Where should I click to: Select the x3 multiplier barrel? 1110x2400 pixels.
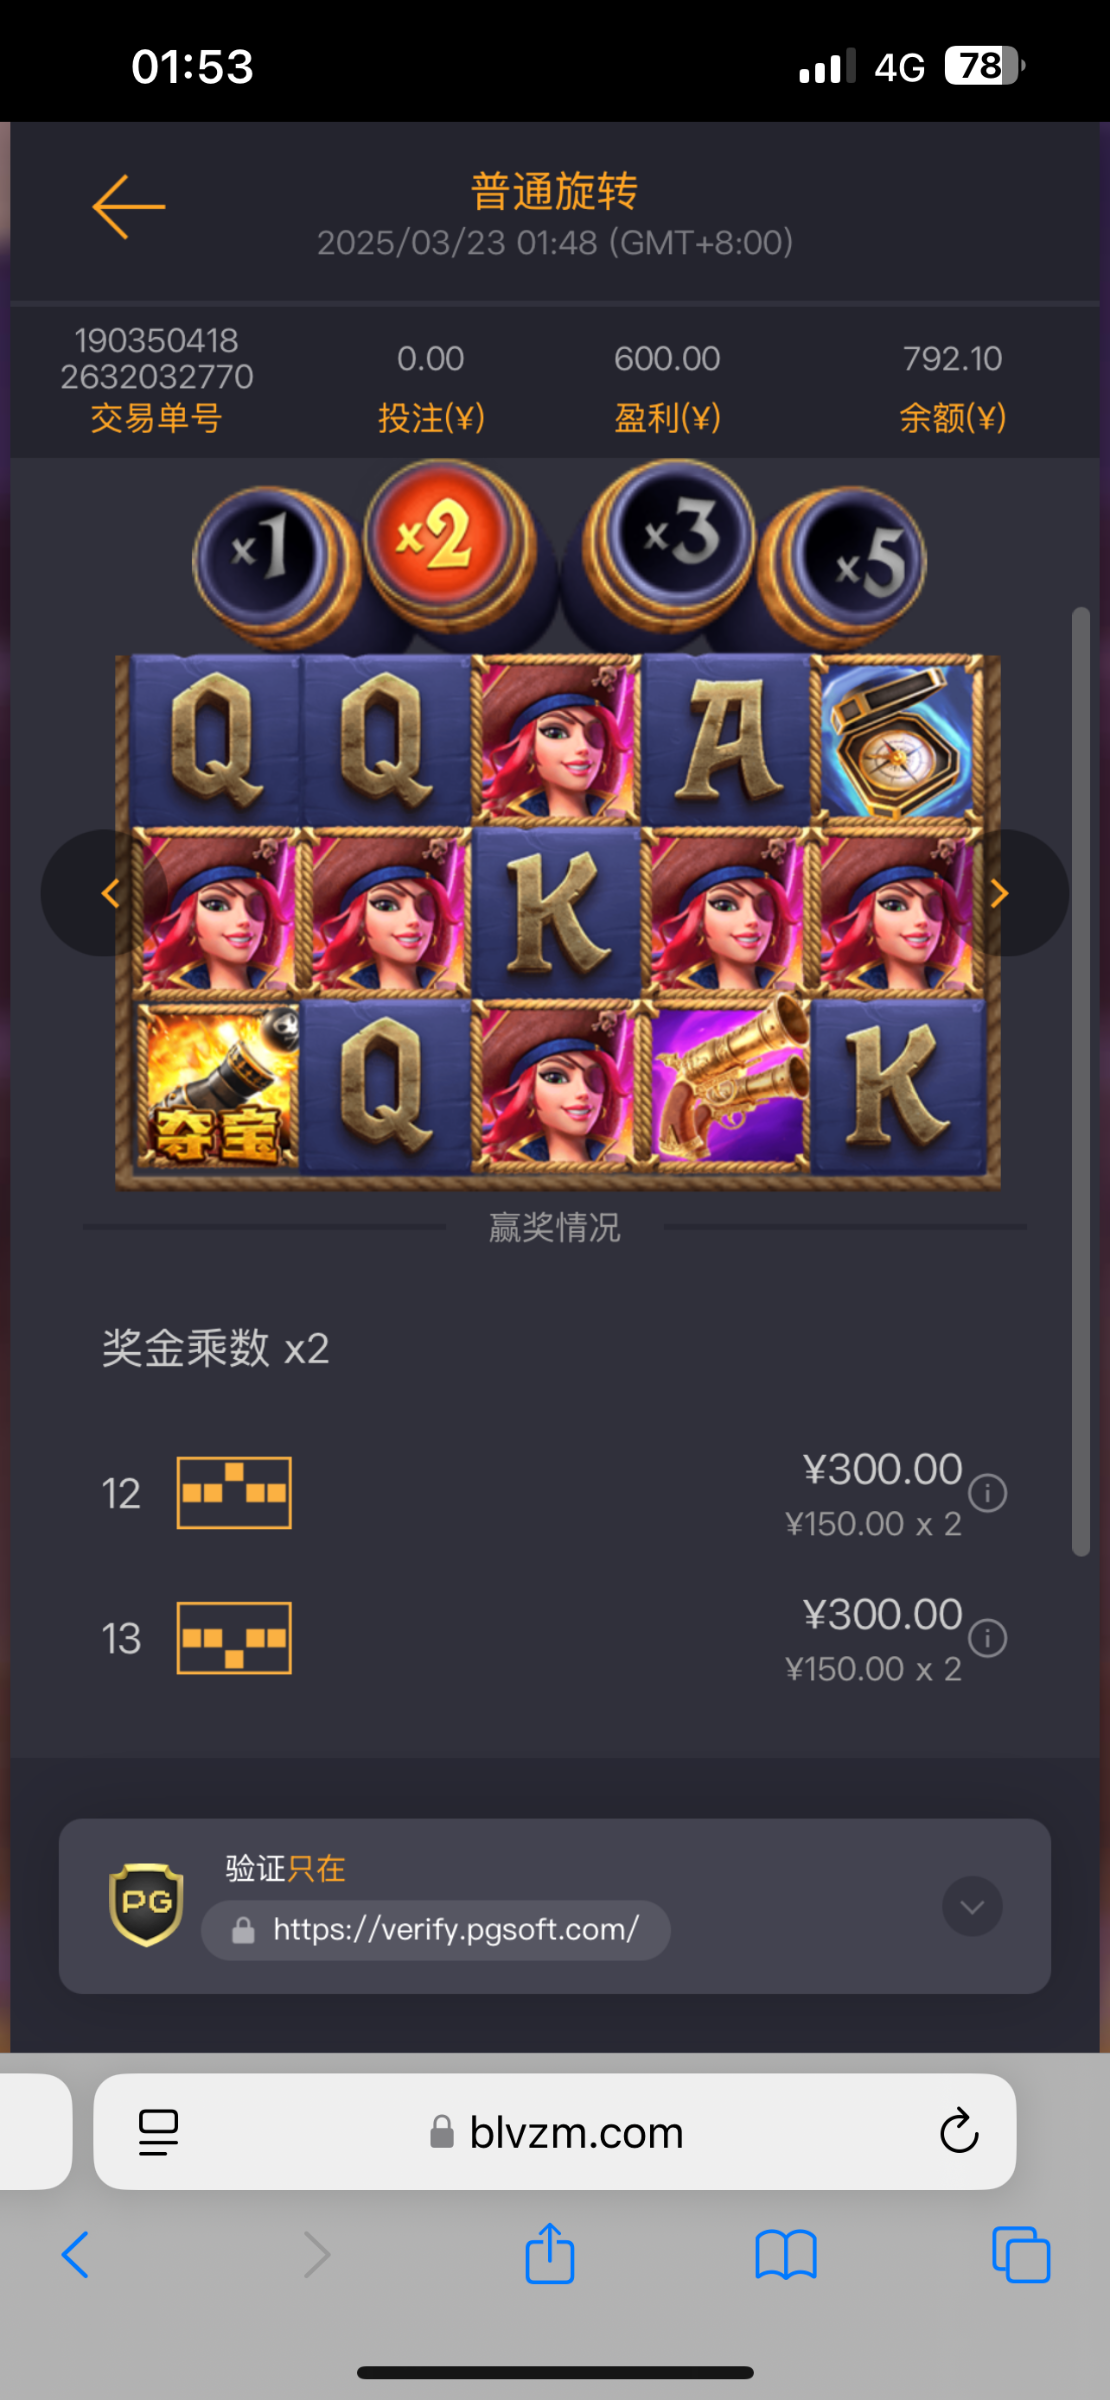(x=670, y=540)
